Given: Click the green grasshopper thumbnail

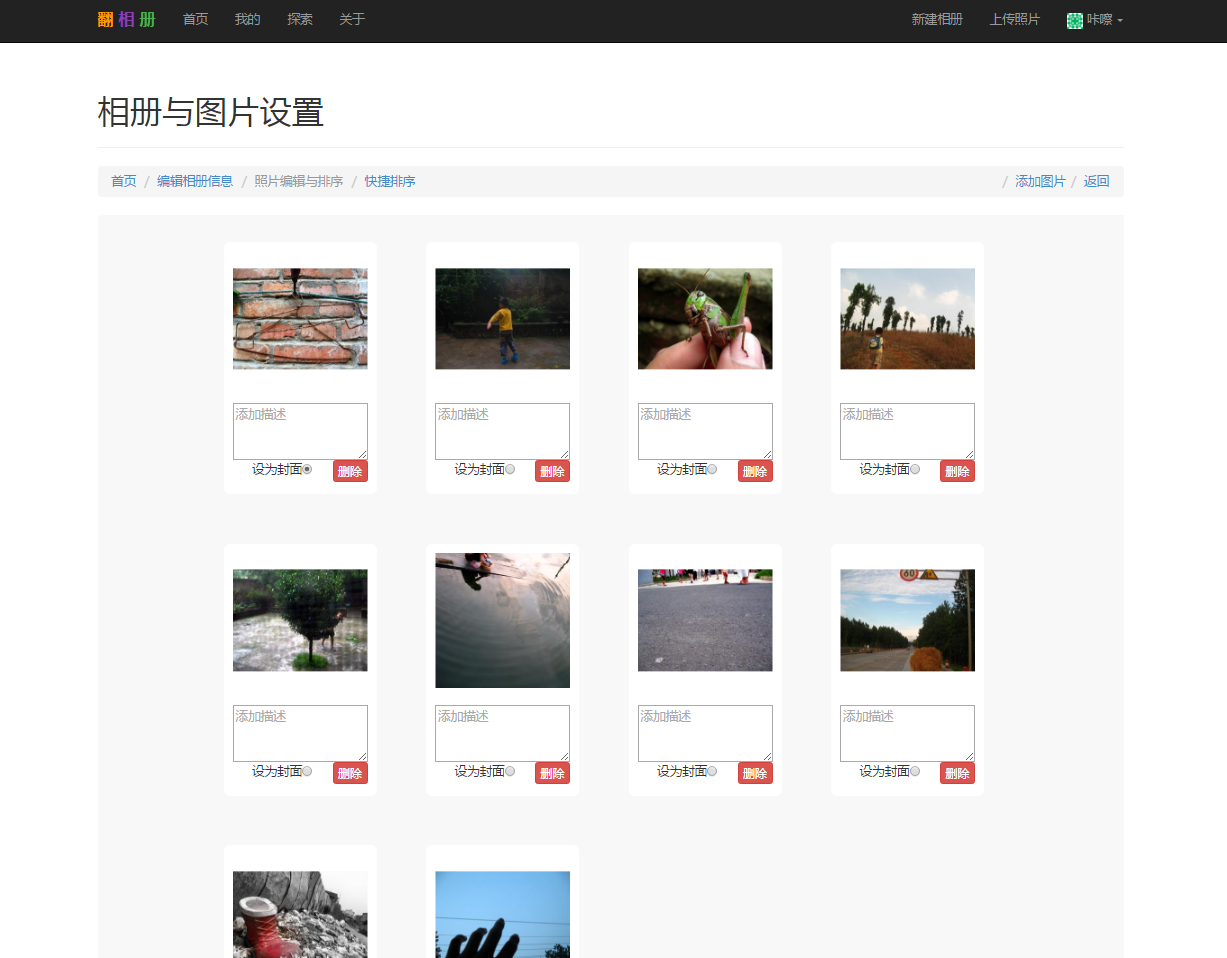Looking at the screenshot, I should click(x=705, y=319).
